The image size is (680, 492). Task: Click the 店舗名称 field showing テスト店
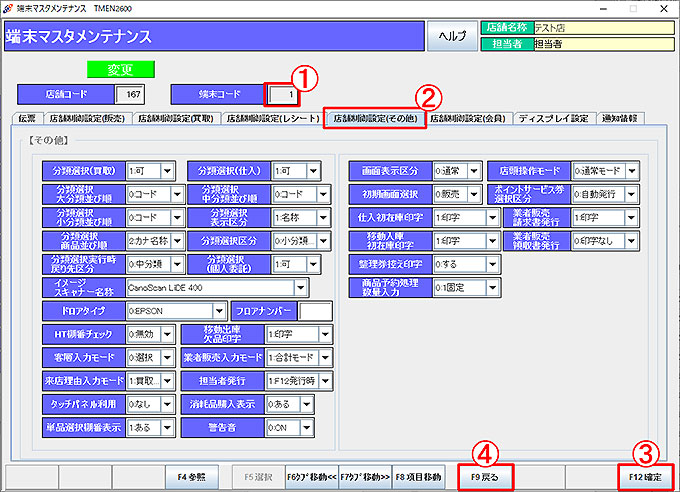604,28
